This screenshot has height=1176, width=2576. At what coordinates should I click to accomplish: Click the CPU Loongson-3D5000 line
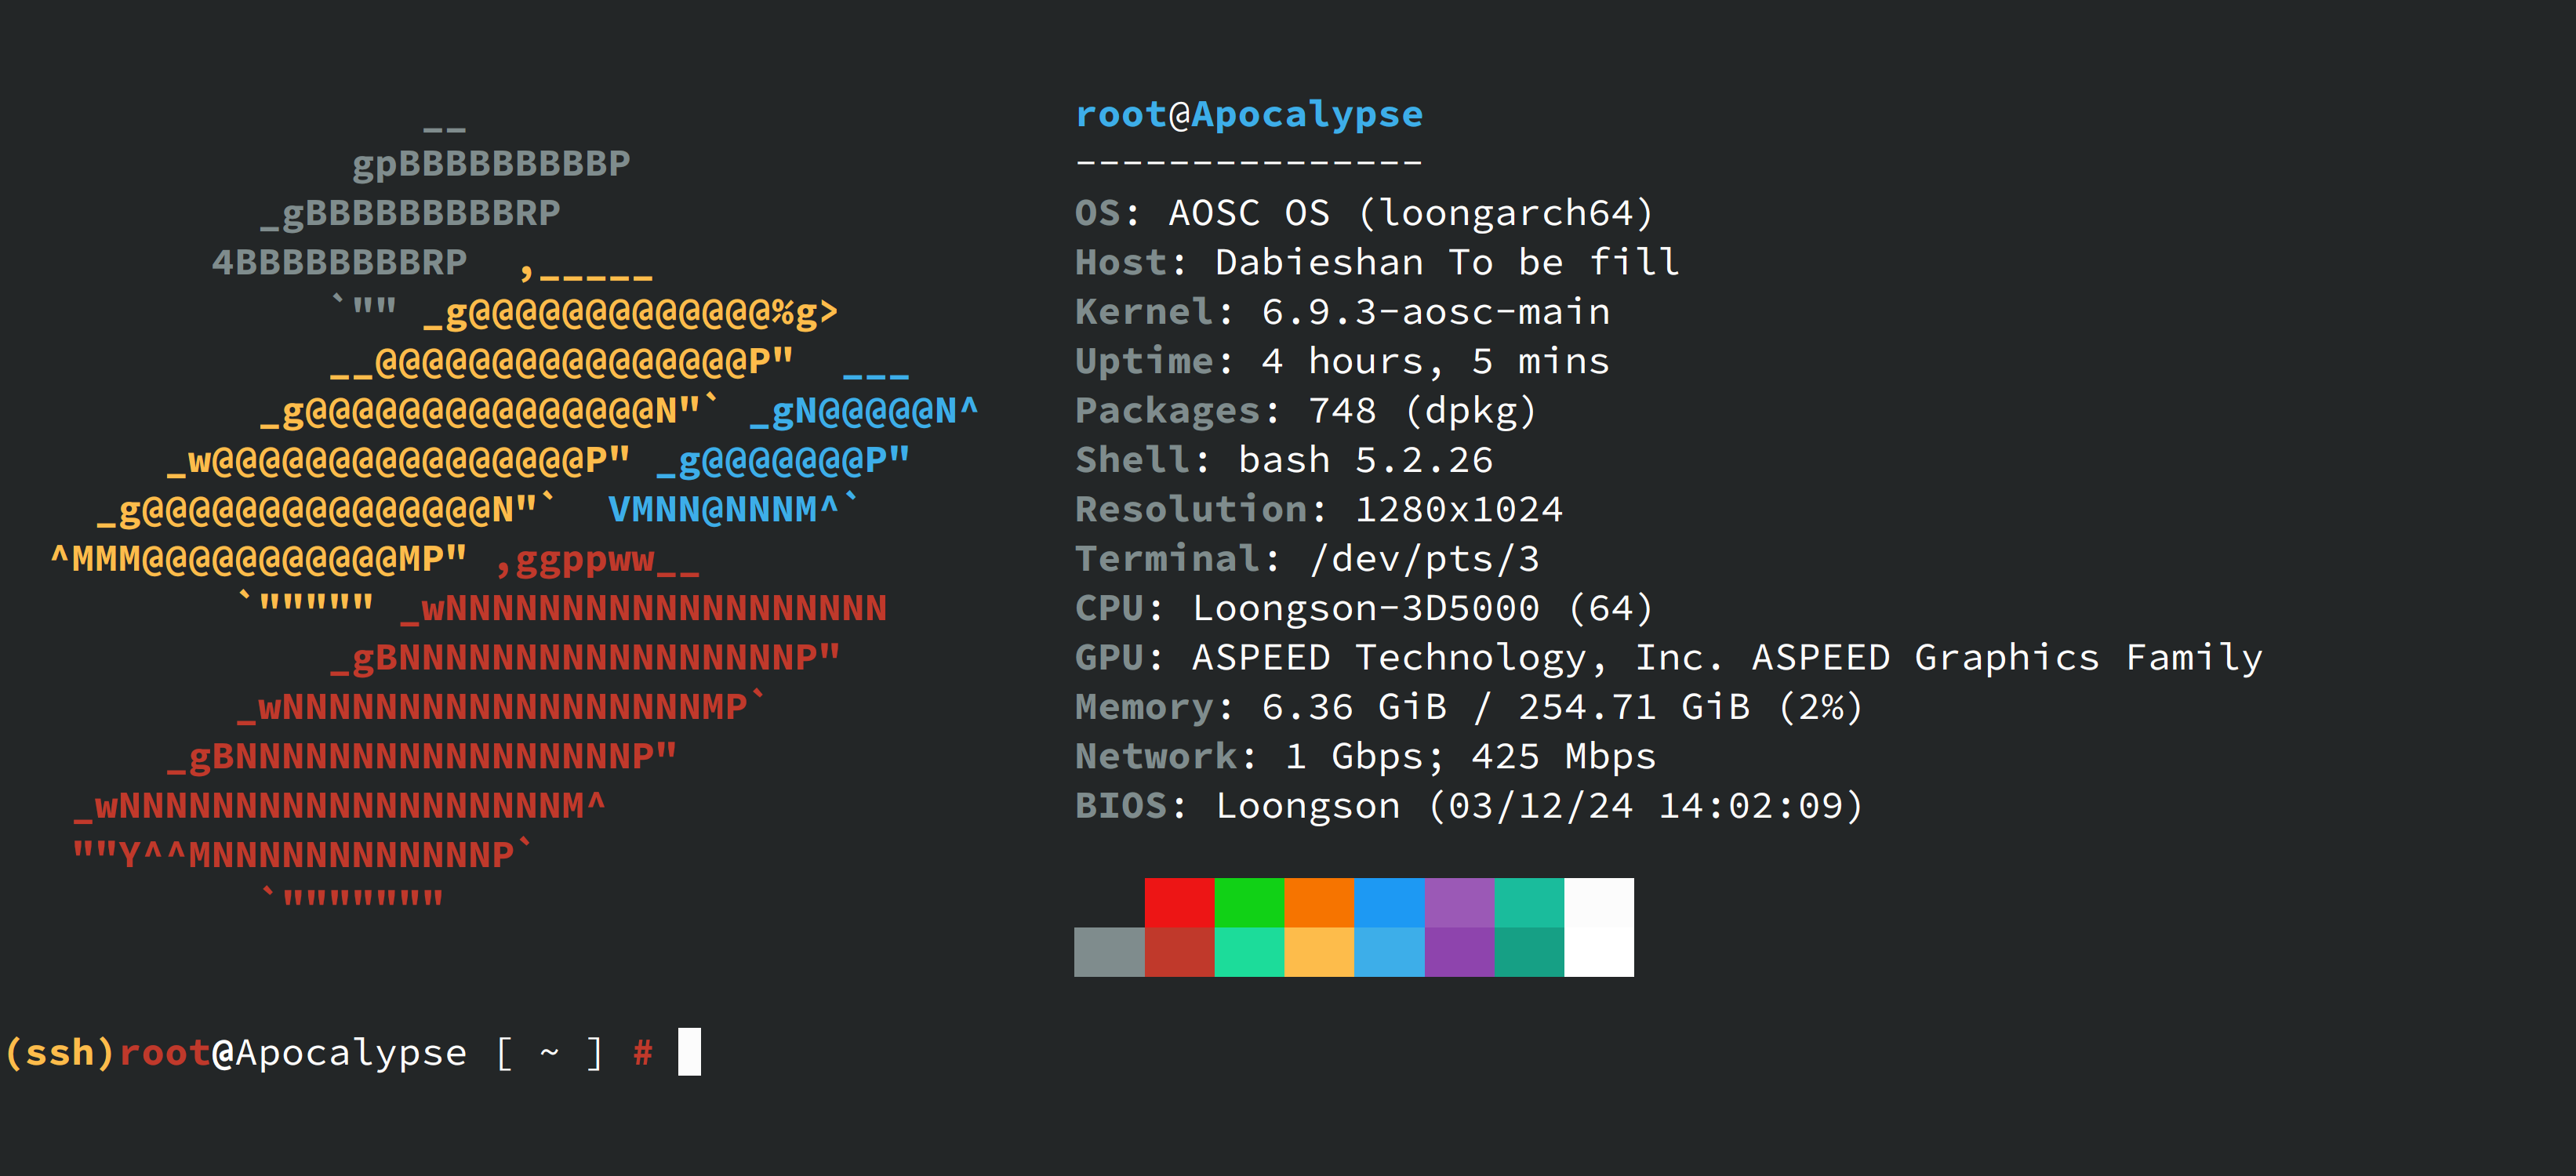coord(1364,608)
